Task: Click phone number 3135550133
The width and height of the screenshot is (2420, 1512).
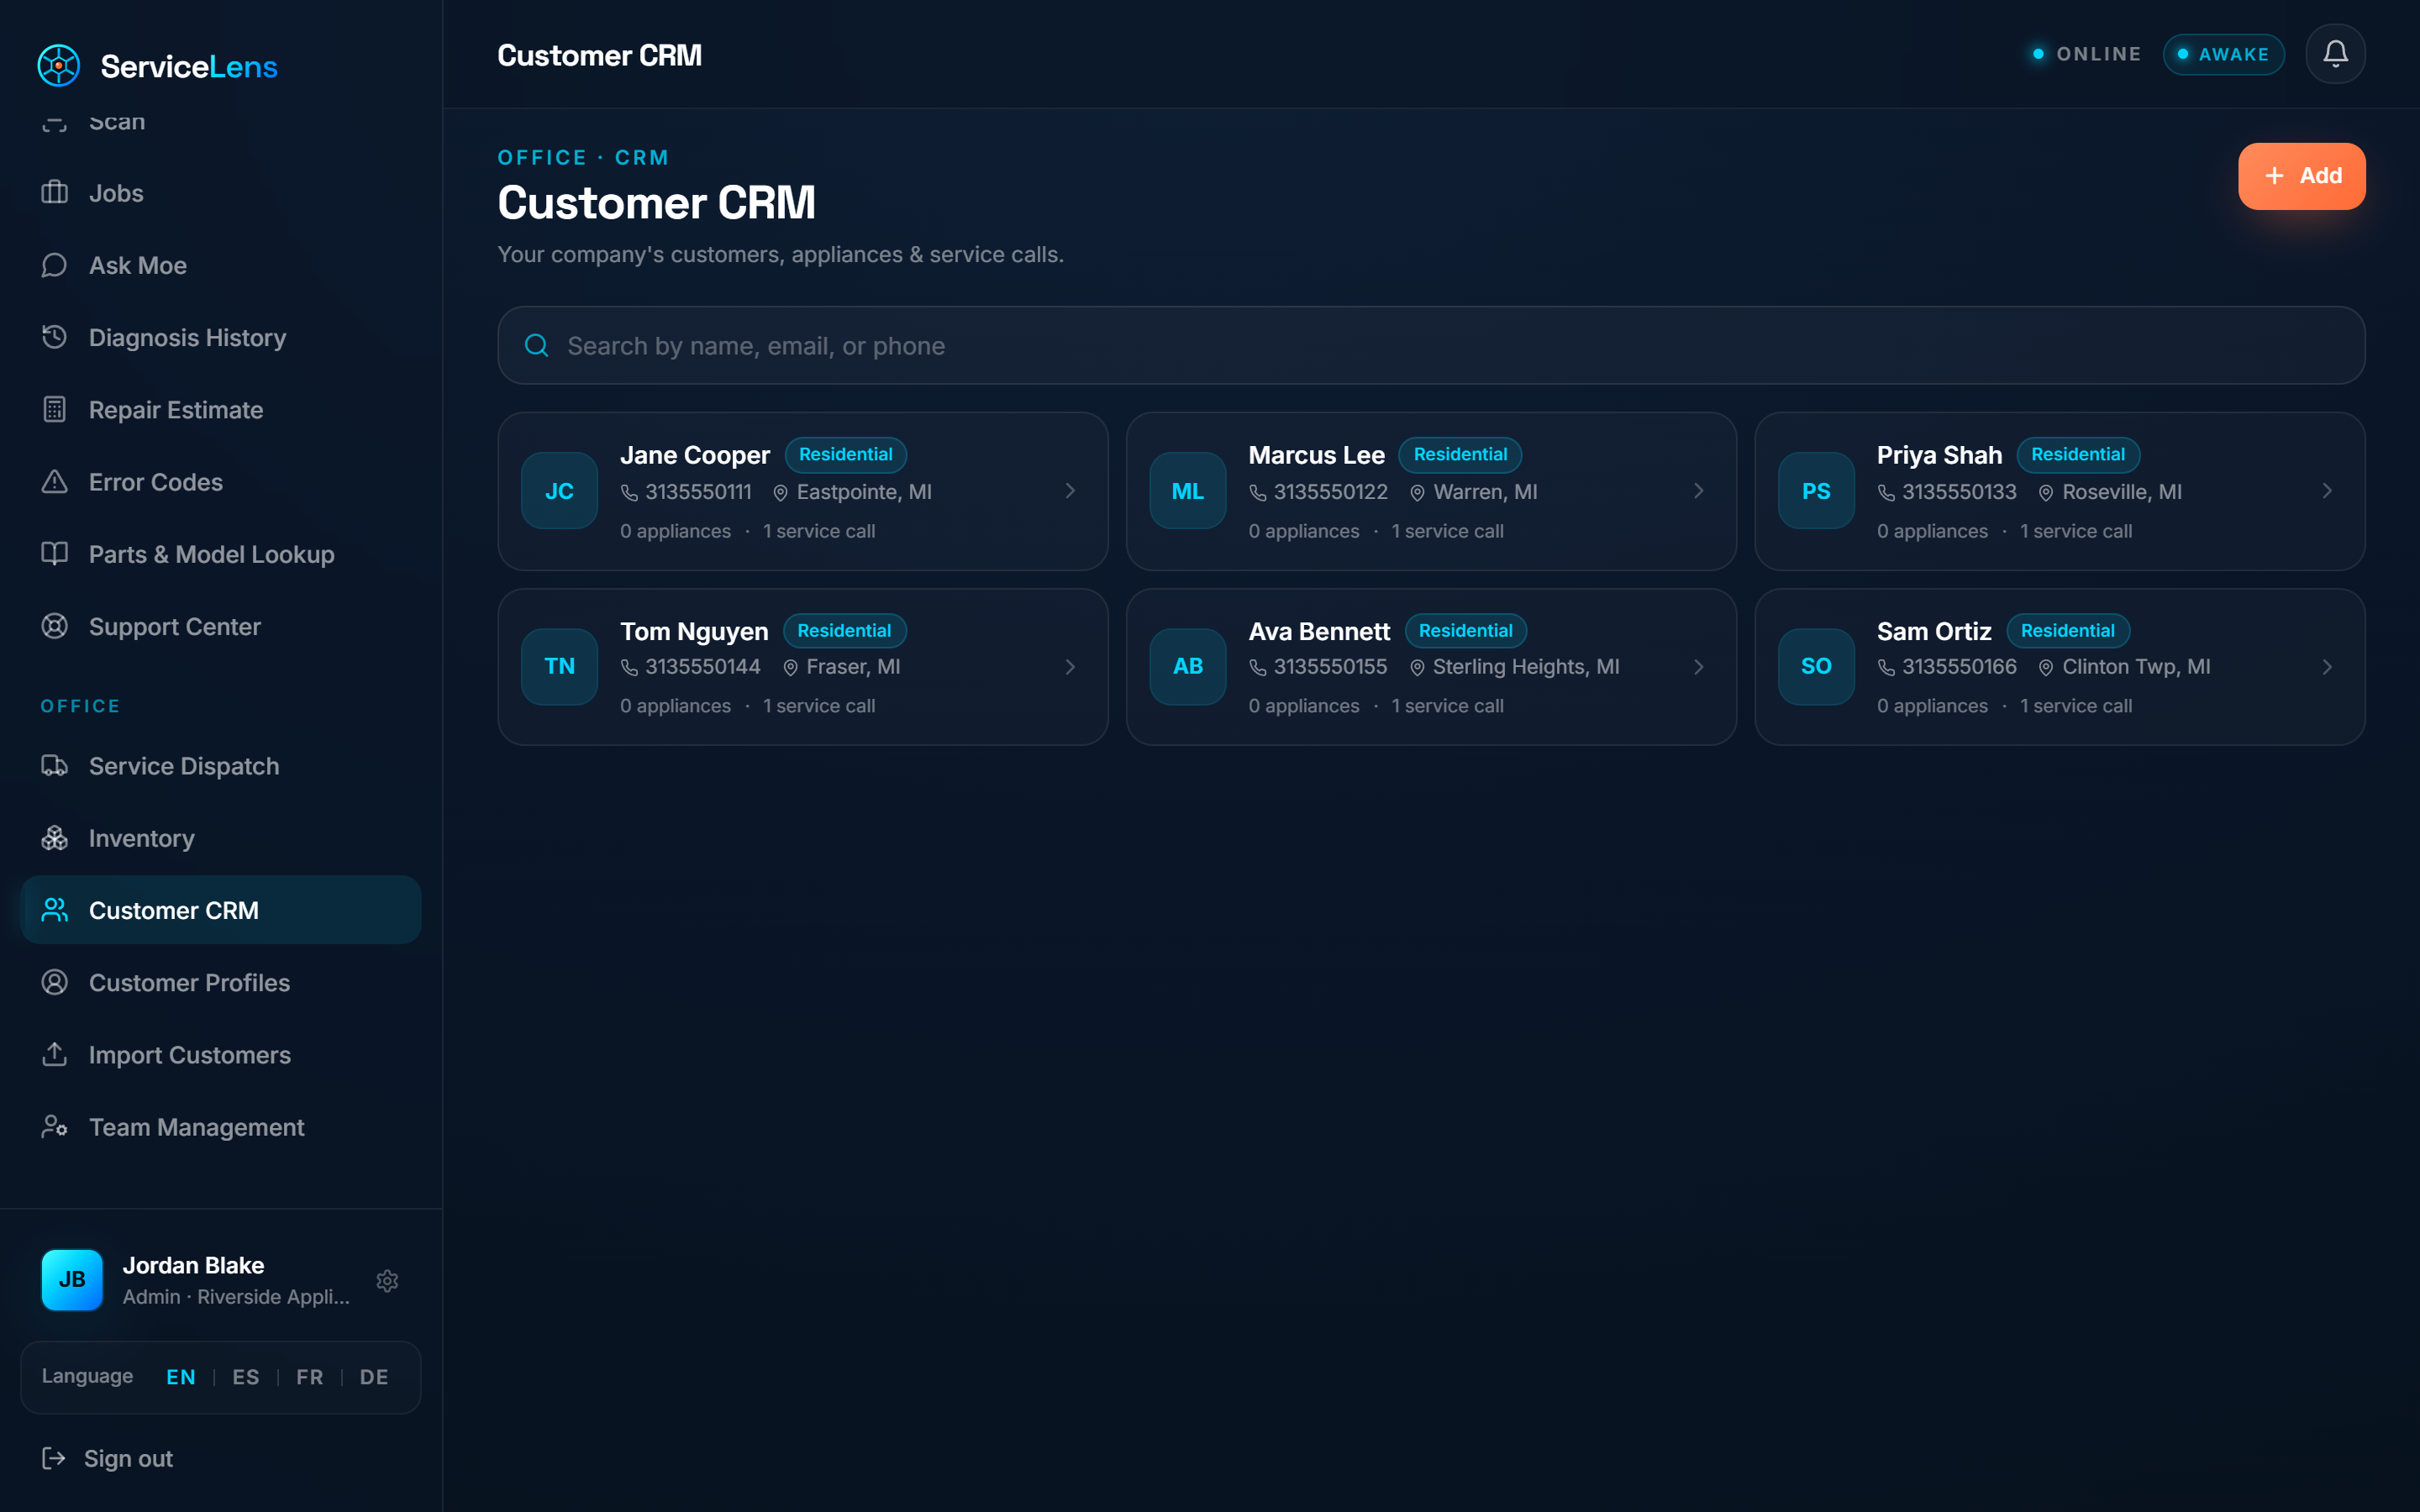Action: pos(1959,492)
